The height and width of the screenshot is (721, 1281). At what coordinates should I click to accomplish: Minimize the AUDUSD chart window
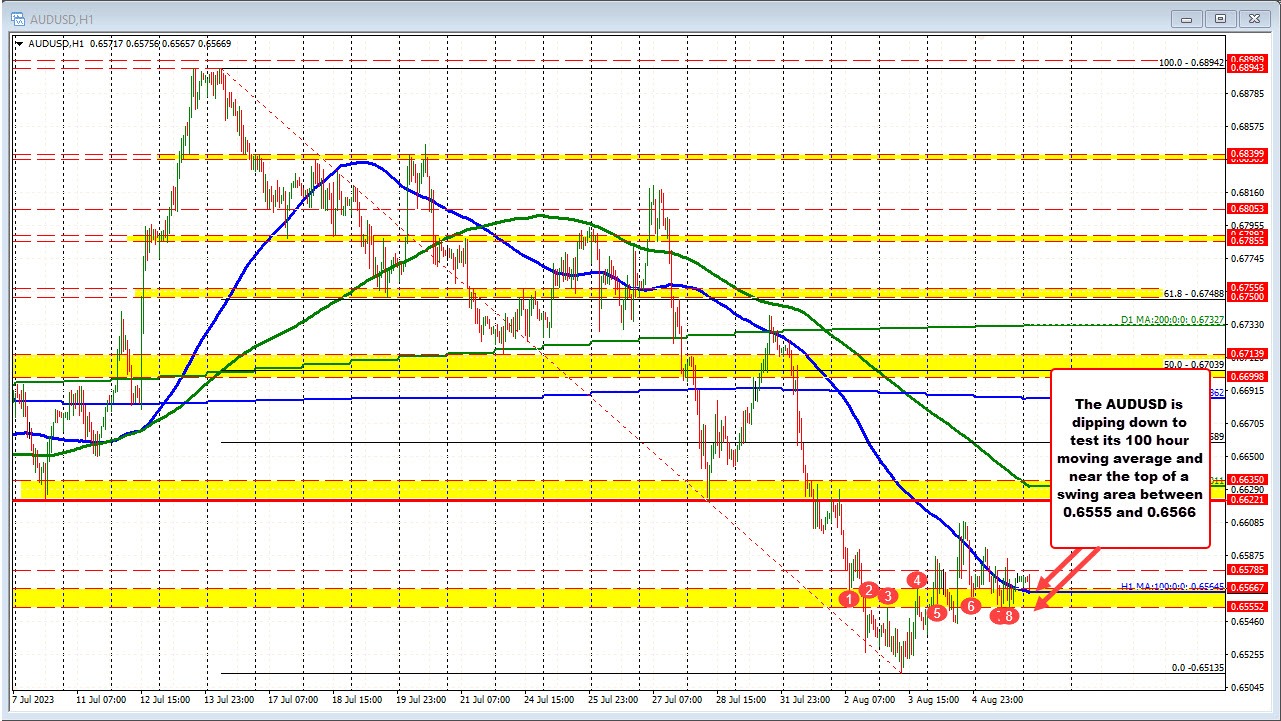(1190, 17)
